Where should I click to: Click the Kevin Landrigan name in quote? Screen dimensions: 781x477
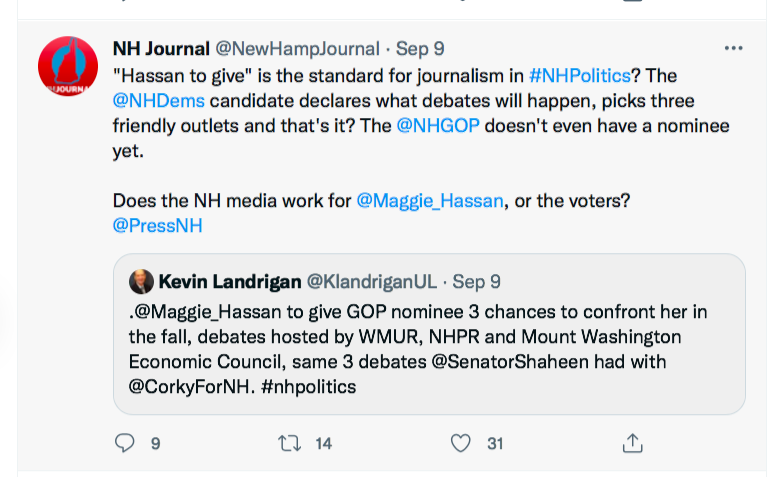point(225,281)
